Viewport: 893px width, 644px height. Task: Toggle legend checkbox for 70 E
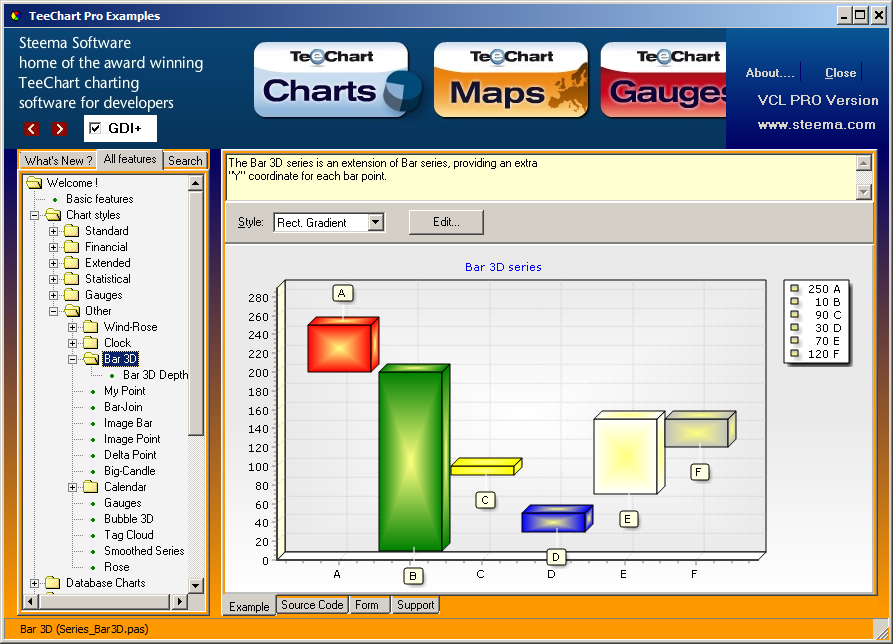(x=794, y=341)
